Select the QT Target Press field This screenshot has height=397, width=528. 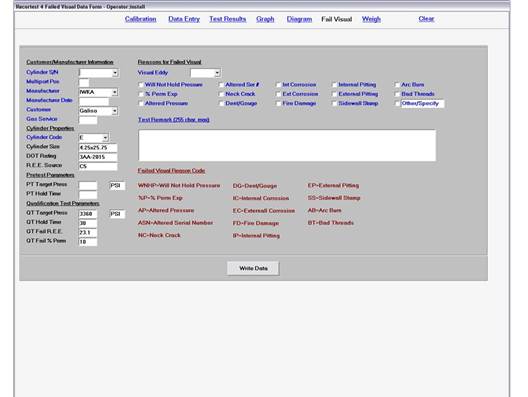88,214
